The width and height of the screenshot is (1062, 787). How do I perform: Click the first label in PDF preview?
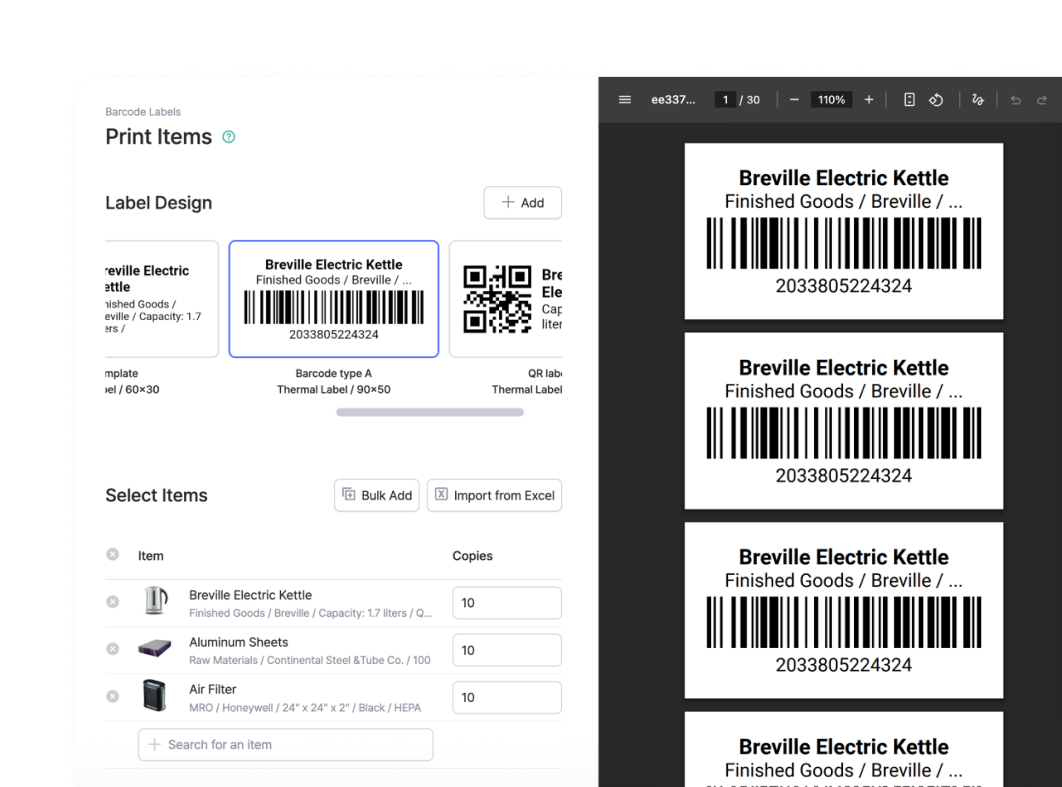click(x=844, y=231)
